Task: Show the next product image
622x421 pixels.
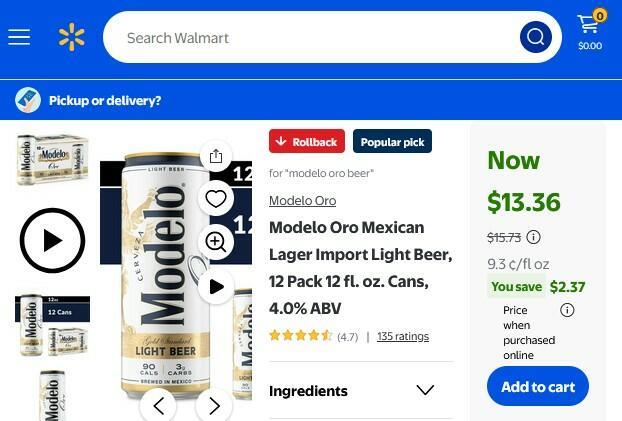Action: pos(214,405)
